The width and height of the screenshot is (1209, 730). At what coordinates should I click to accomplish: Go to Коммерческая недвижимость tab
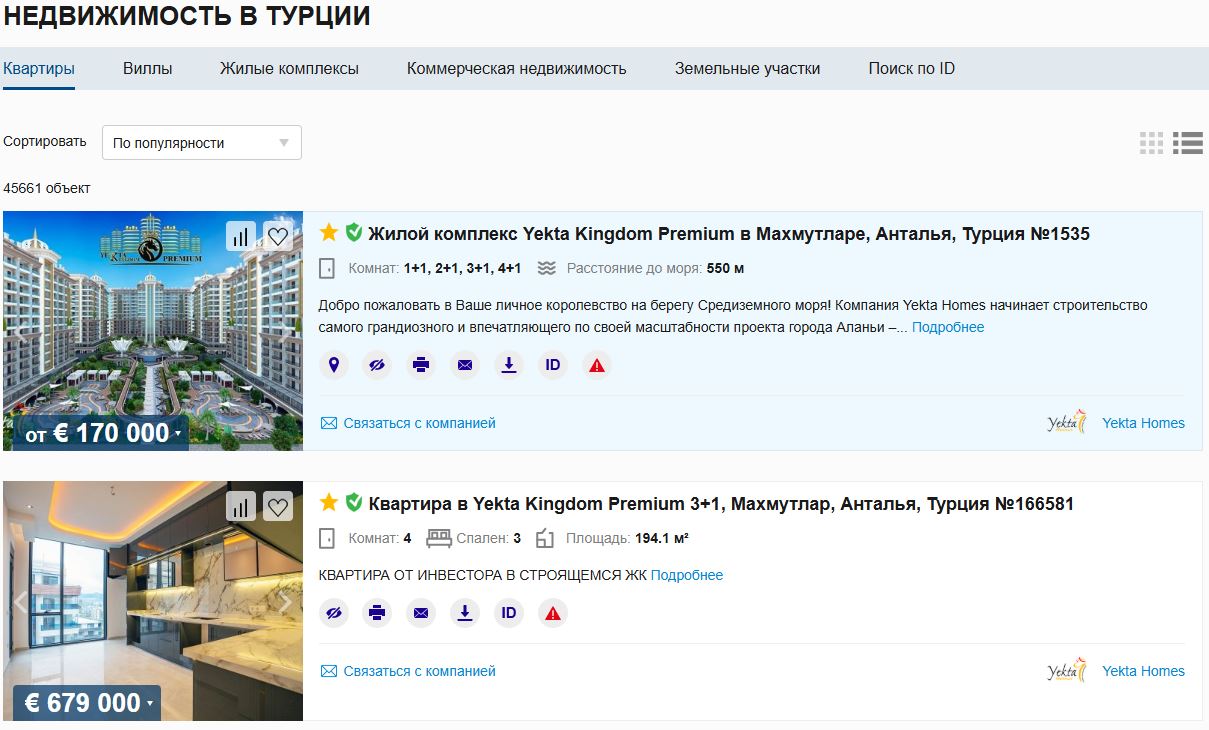(516, 69)
